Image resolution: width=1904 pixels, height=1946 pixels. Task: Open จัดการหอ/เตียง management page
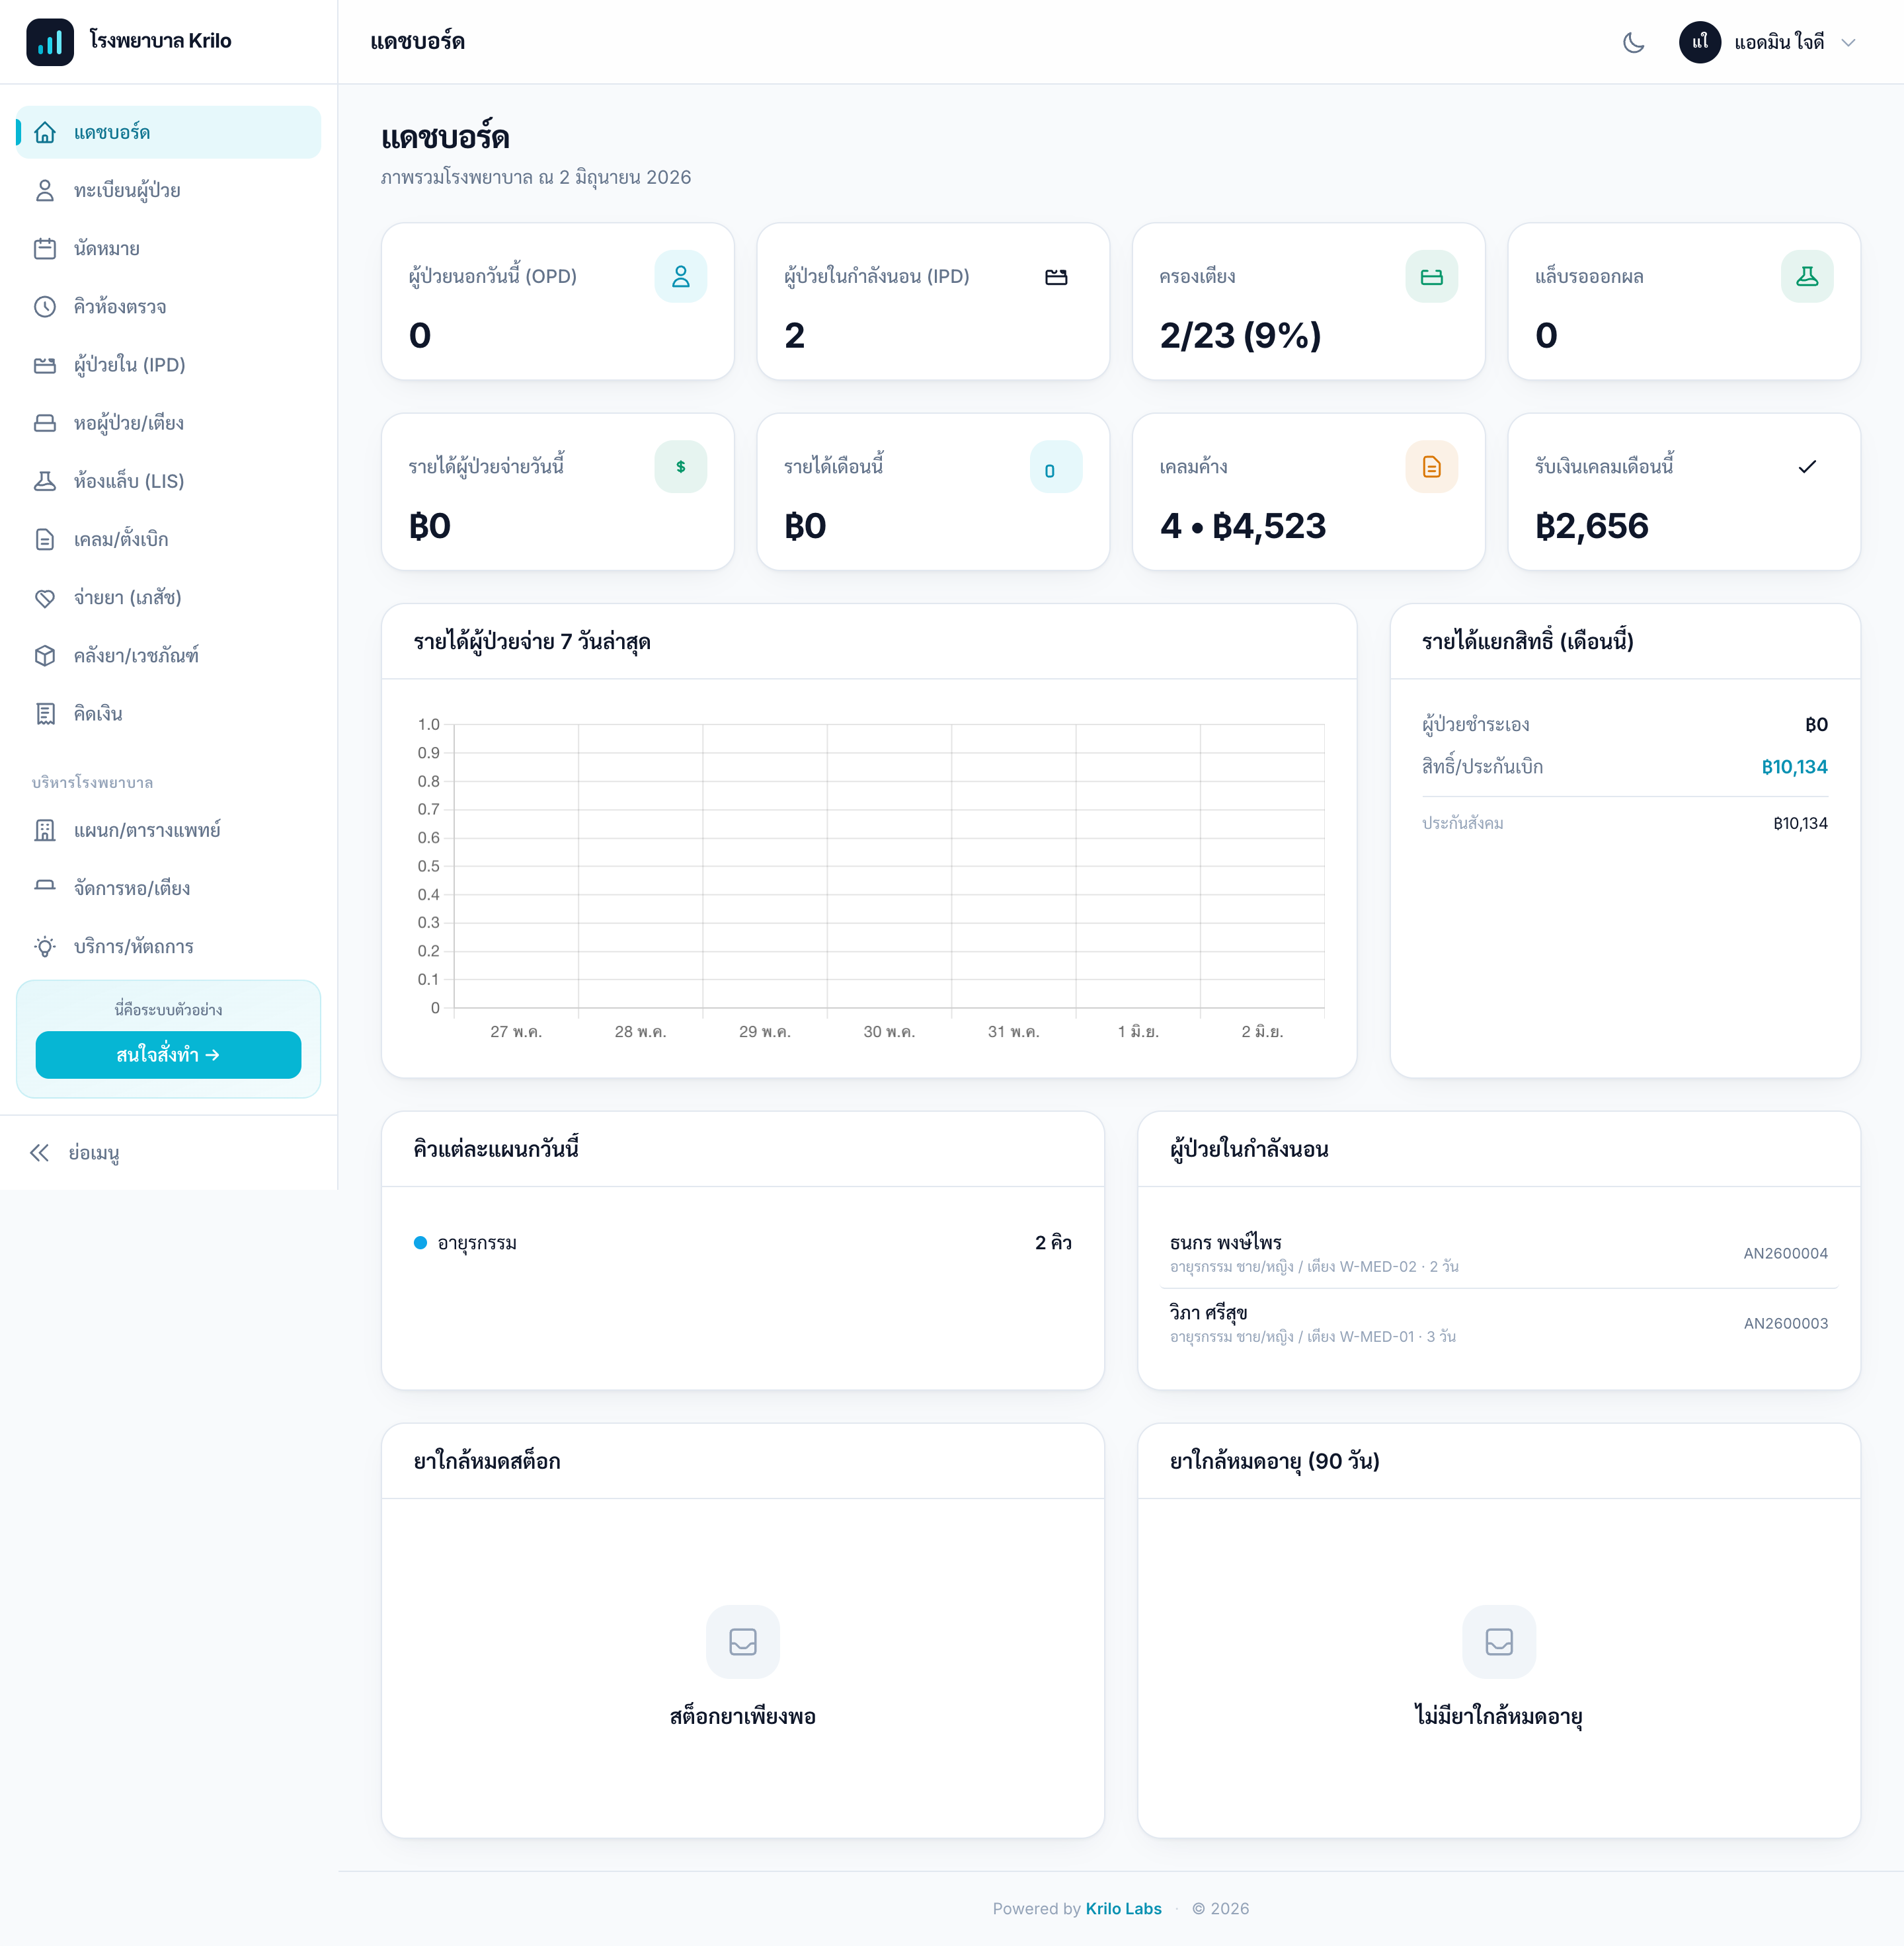169,888
